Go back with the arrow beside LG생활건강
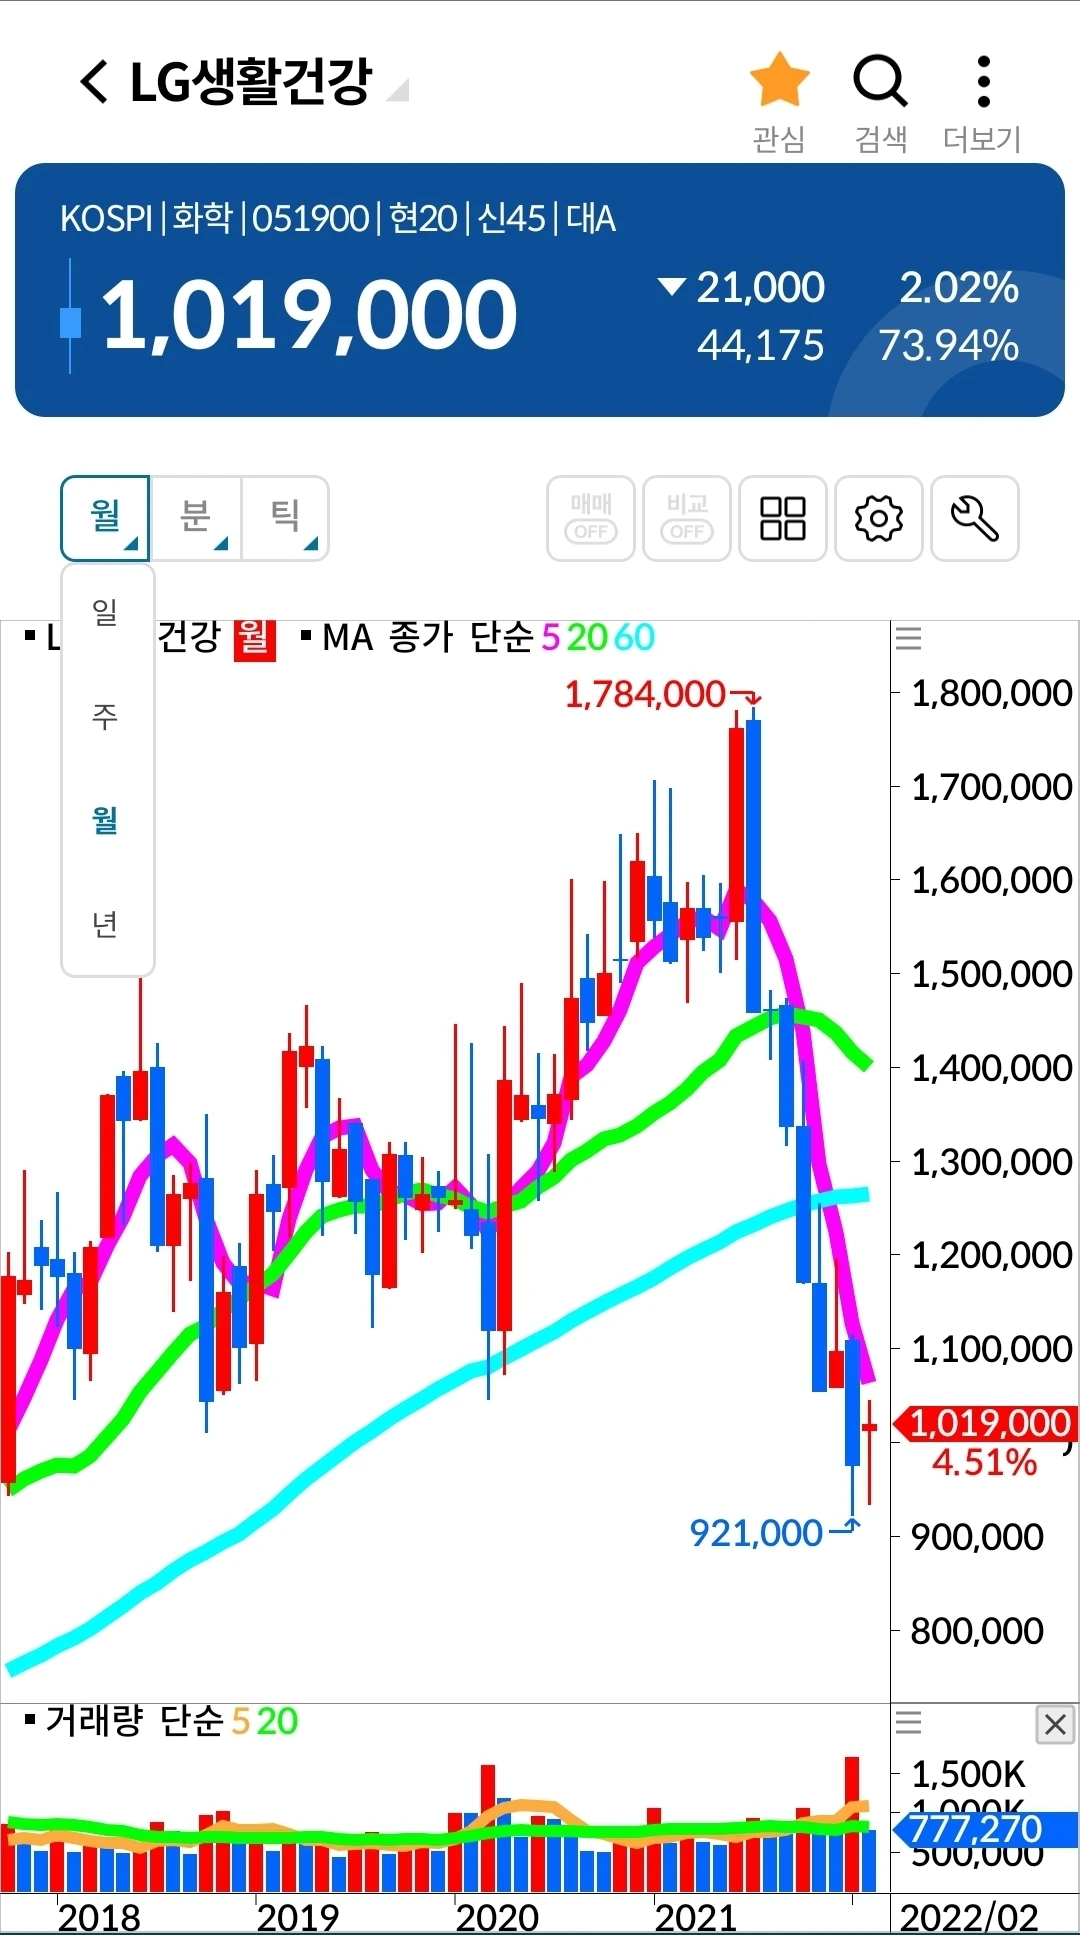The width and height of the screenshot is (1080, 1935). 94,82
